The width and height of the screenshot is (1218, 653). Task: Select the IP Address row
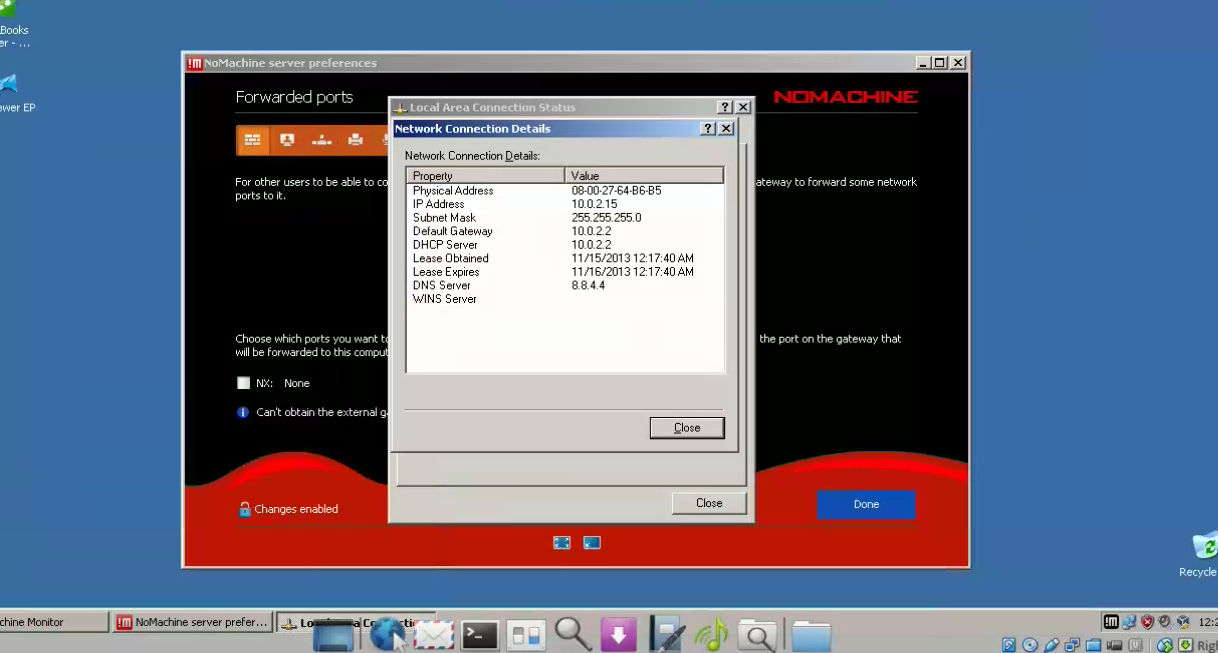[x=565, y=204]
